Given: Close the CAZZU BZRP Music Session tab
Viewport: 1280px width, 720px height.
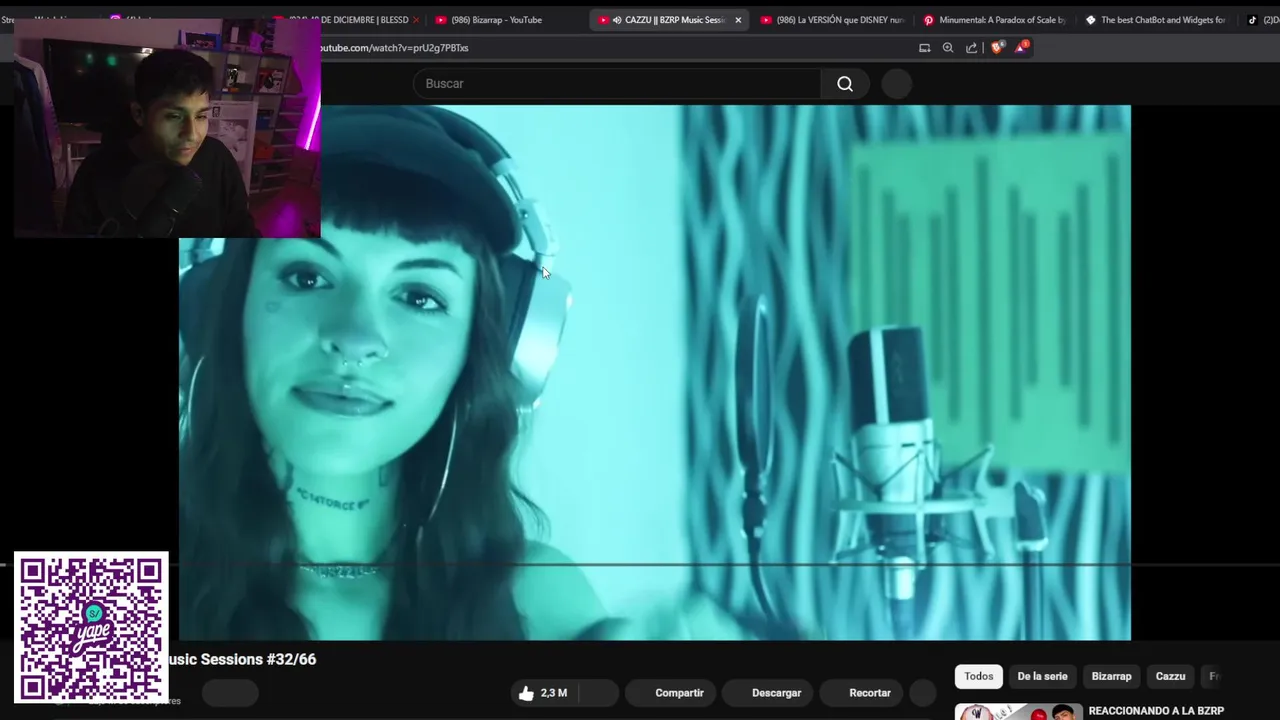Looking at the screenshot, I should 738,20.
